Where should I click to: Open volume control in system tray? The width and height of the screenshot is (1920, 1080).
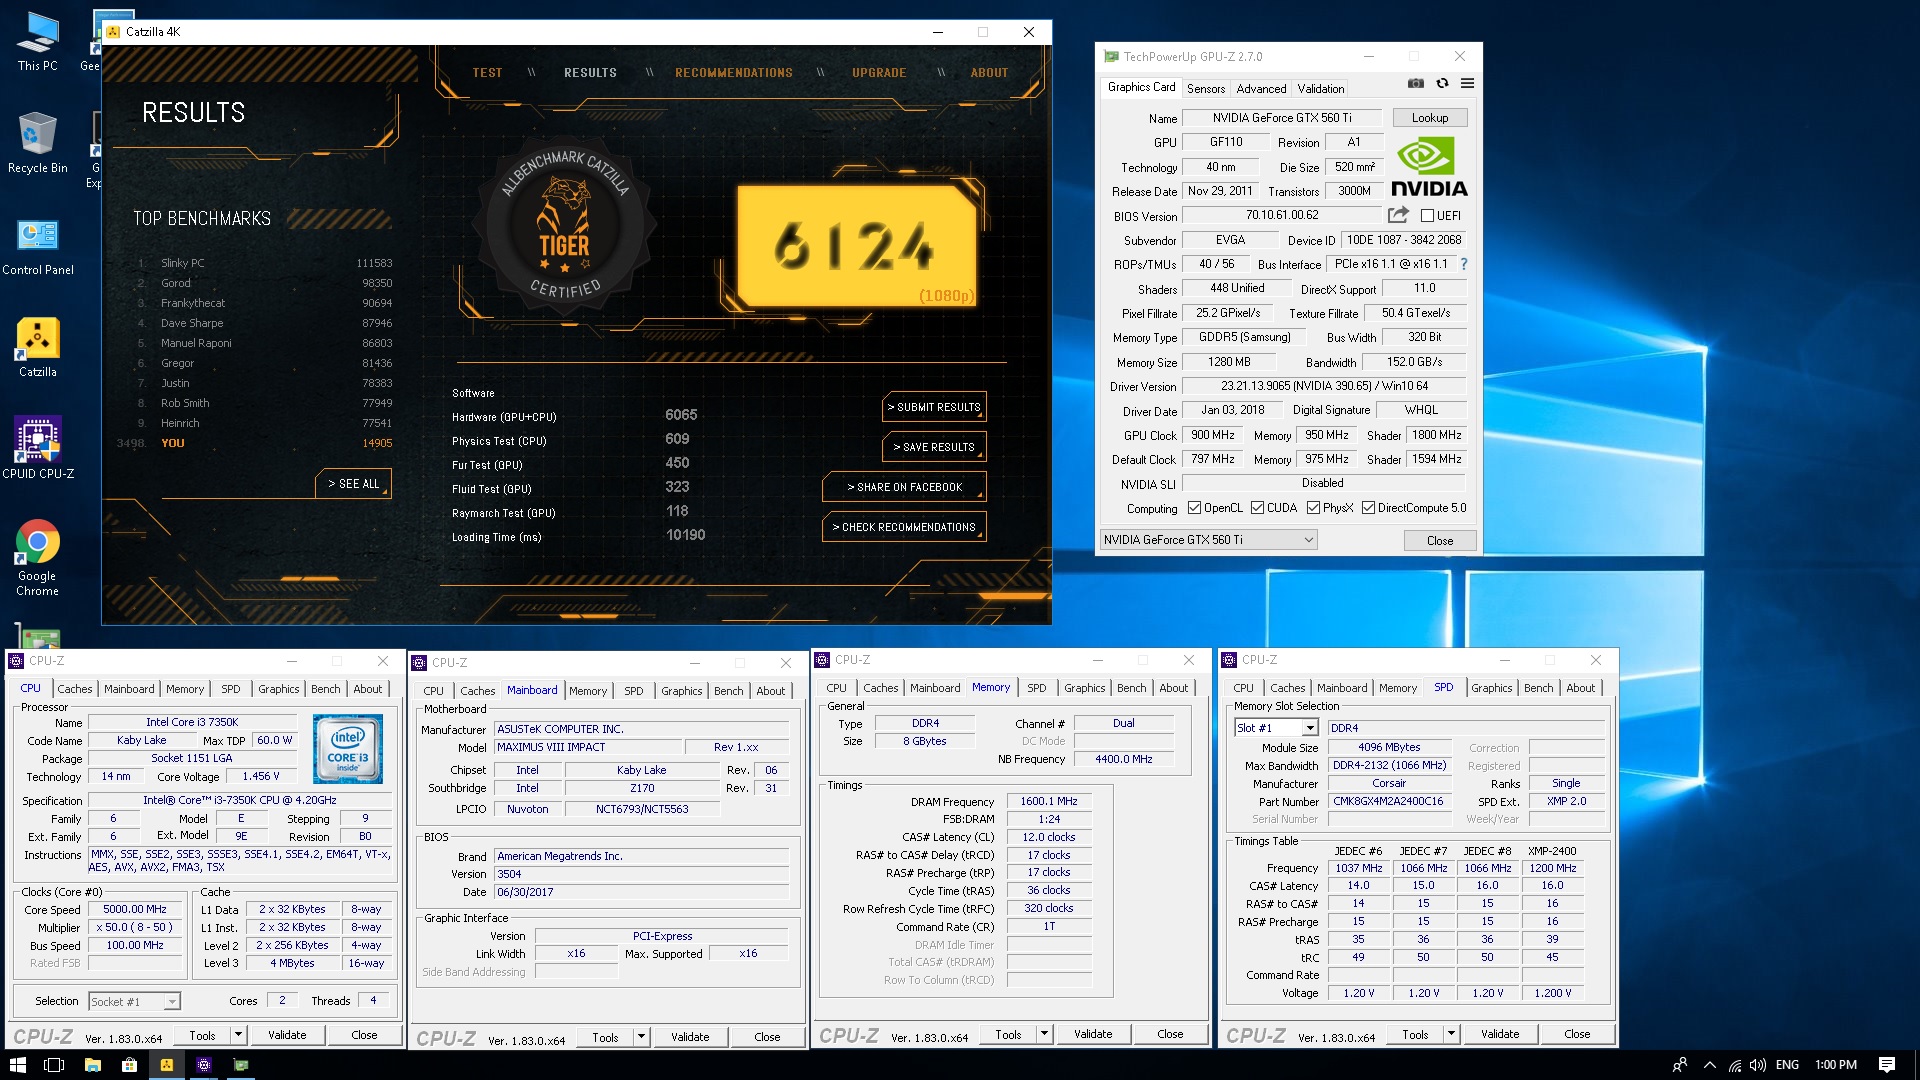tap(1757, 1065)
